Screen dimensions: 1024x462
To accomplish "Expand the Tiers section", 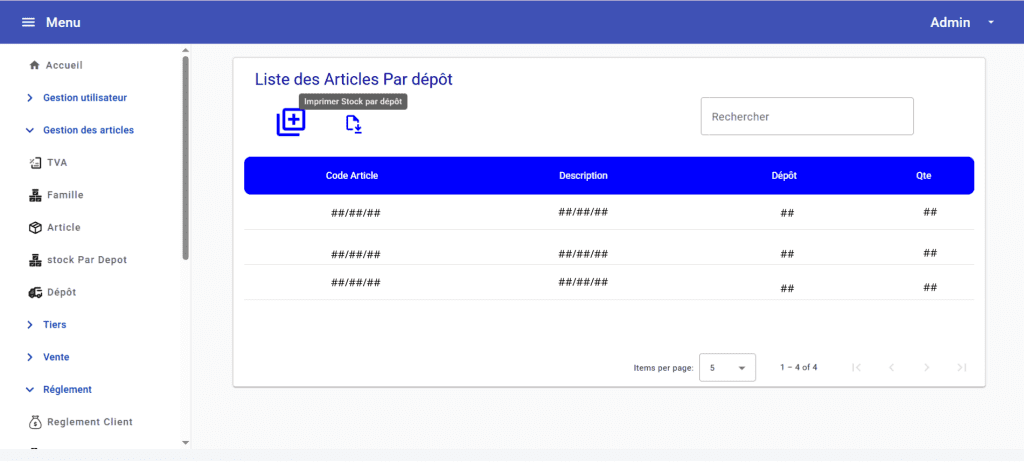I will [x=30, y=325].
